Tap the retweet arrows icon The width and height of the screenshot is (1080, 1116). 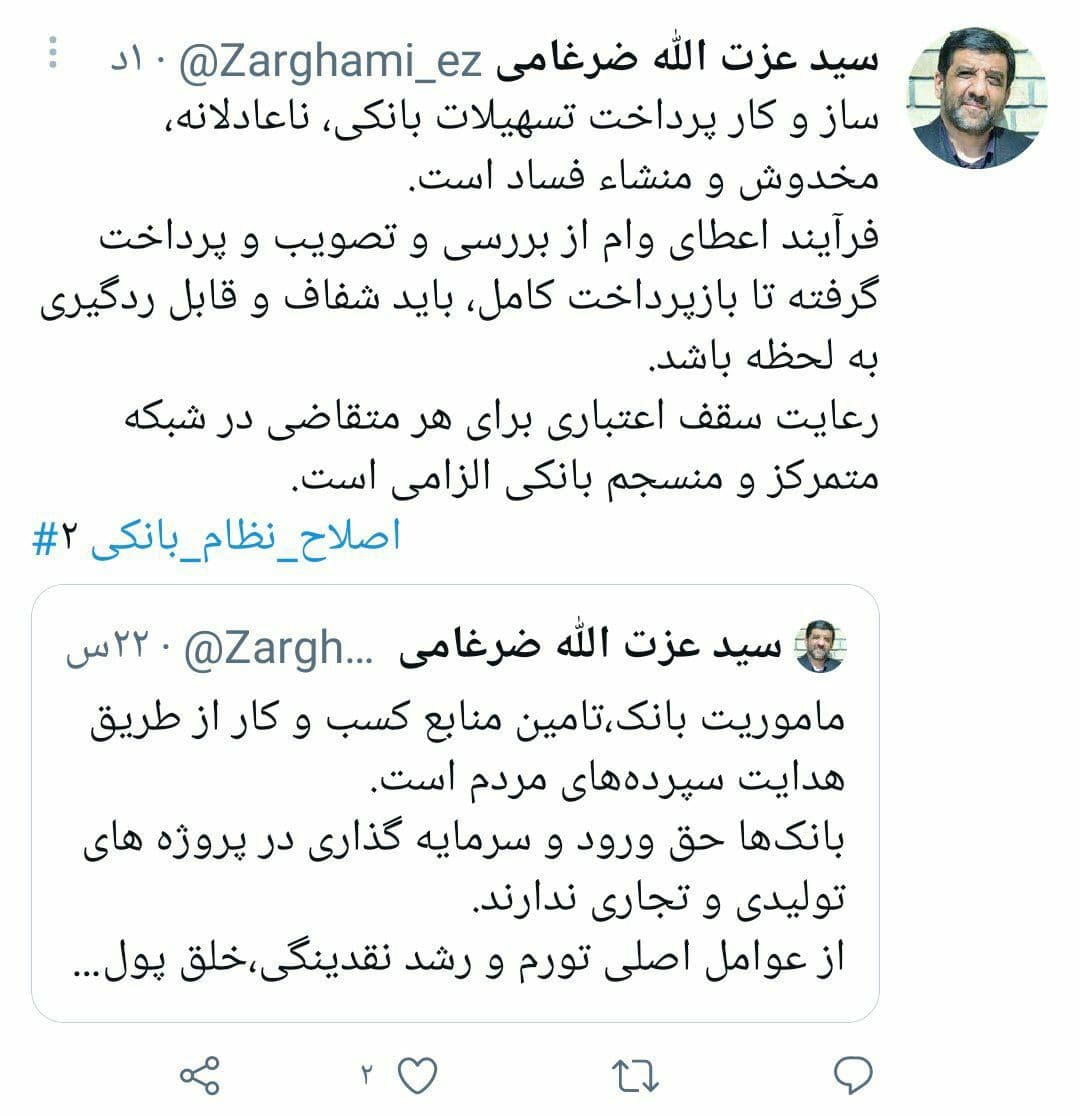coord(635,1075)
